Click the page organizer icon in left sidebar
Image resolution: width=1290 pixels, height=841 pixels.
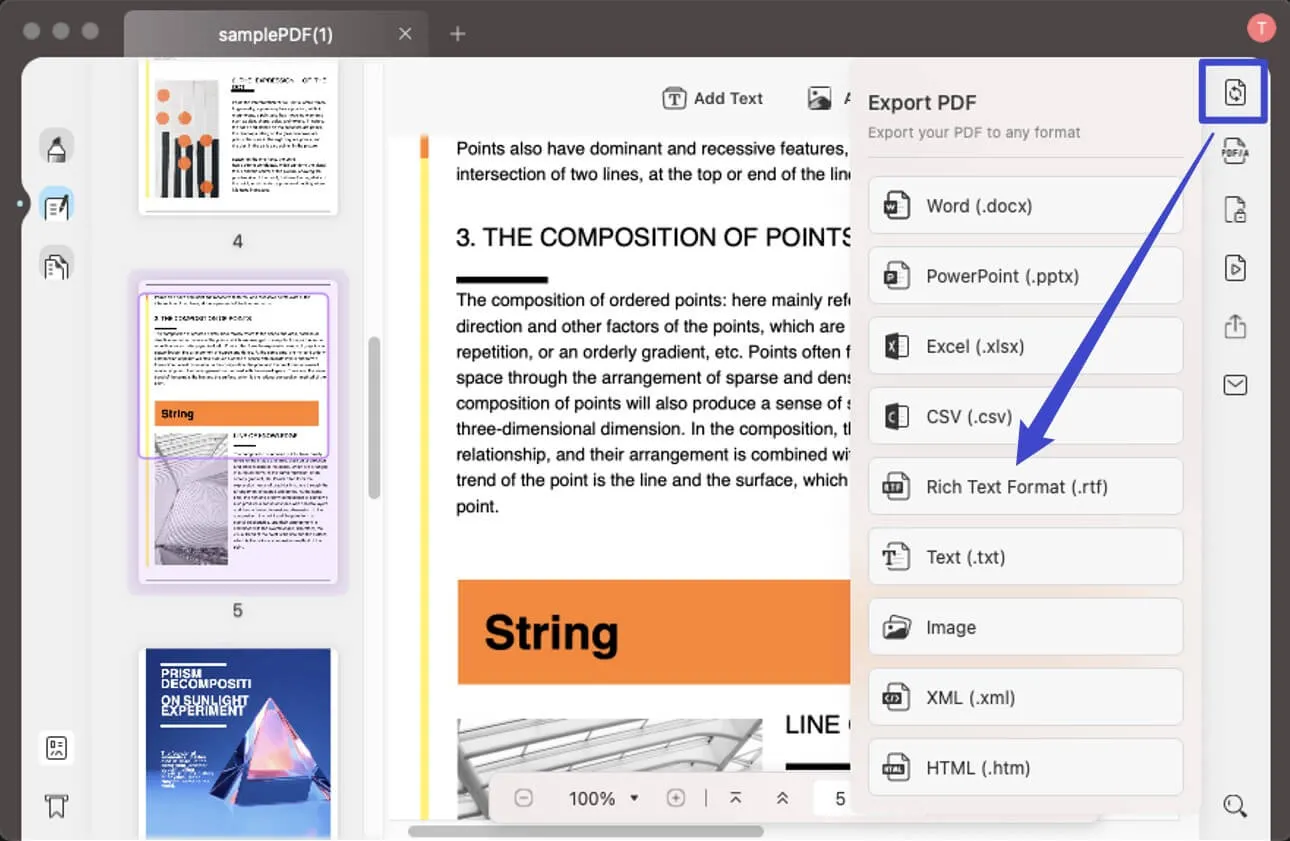click(56, 263)
